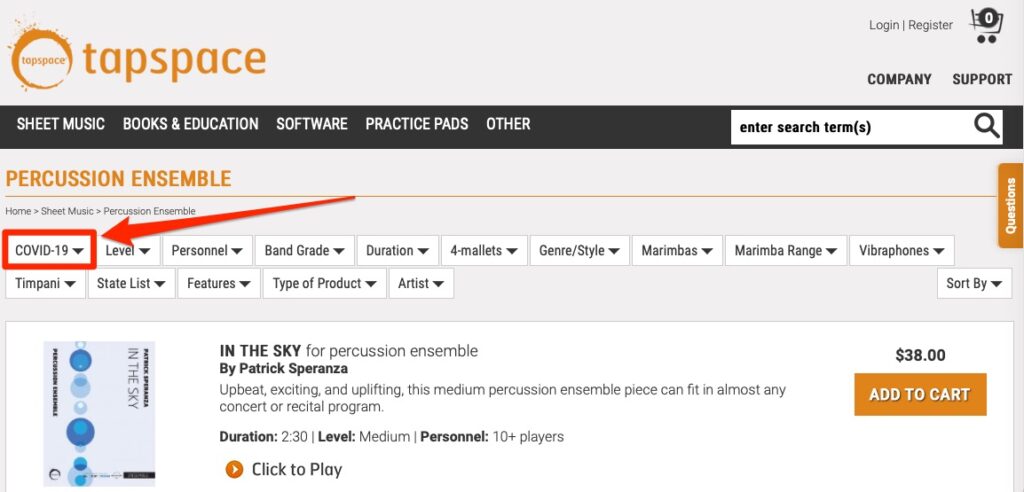Click the Register link
This screenshot has width=1024, height=492.
[931, 25]
